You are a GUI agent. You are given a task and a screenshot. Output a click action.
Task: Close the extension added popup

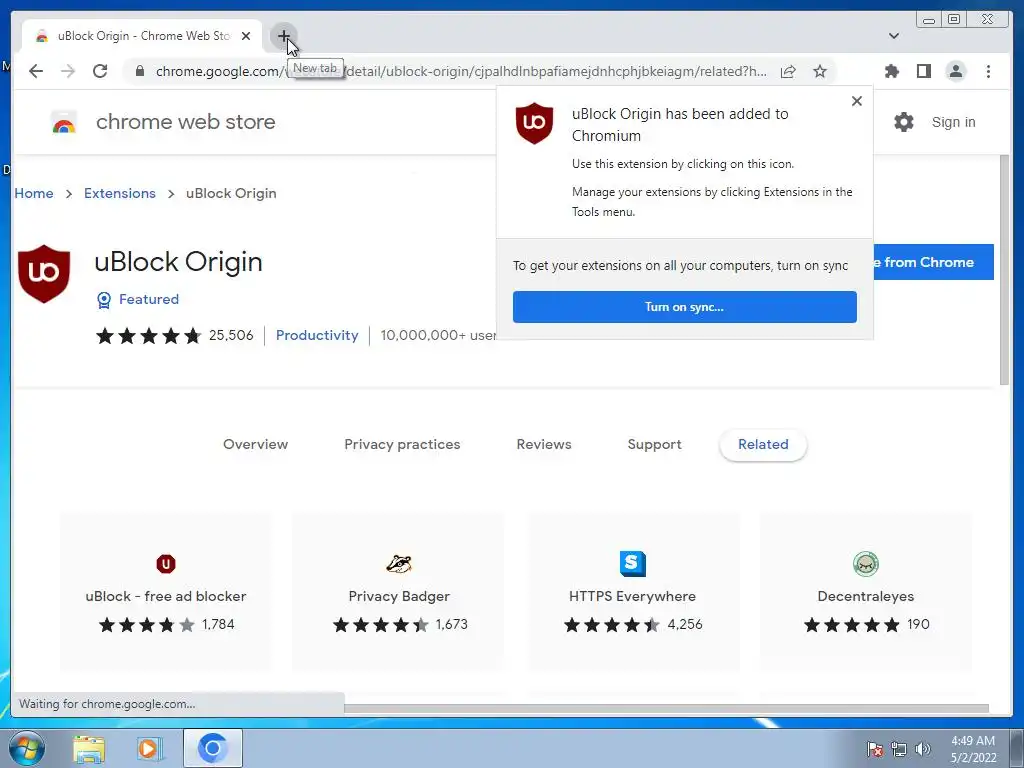[857, 101]
